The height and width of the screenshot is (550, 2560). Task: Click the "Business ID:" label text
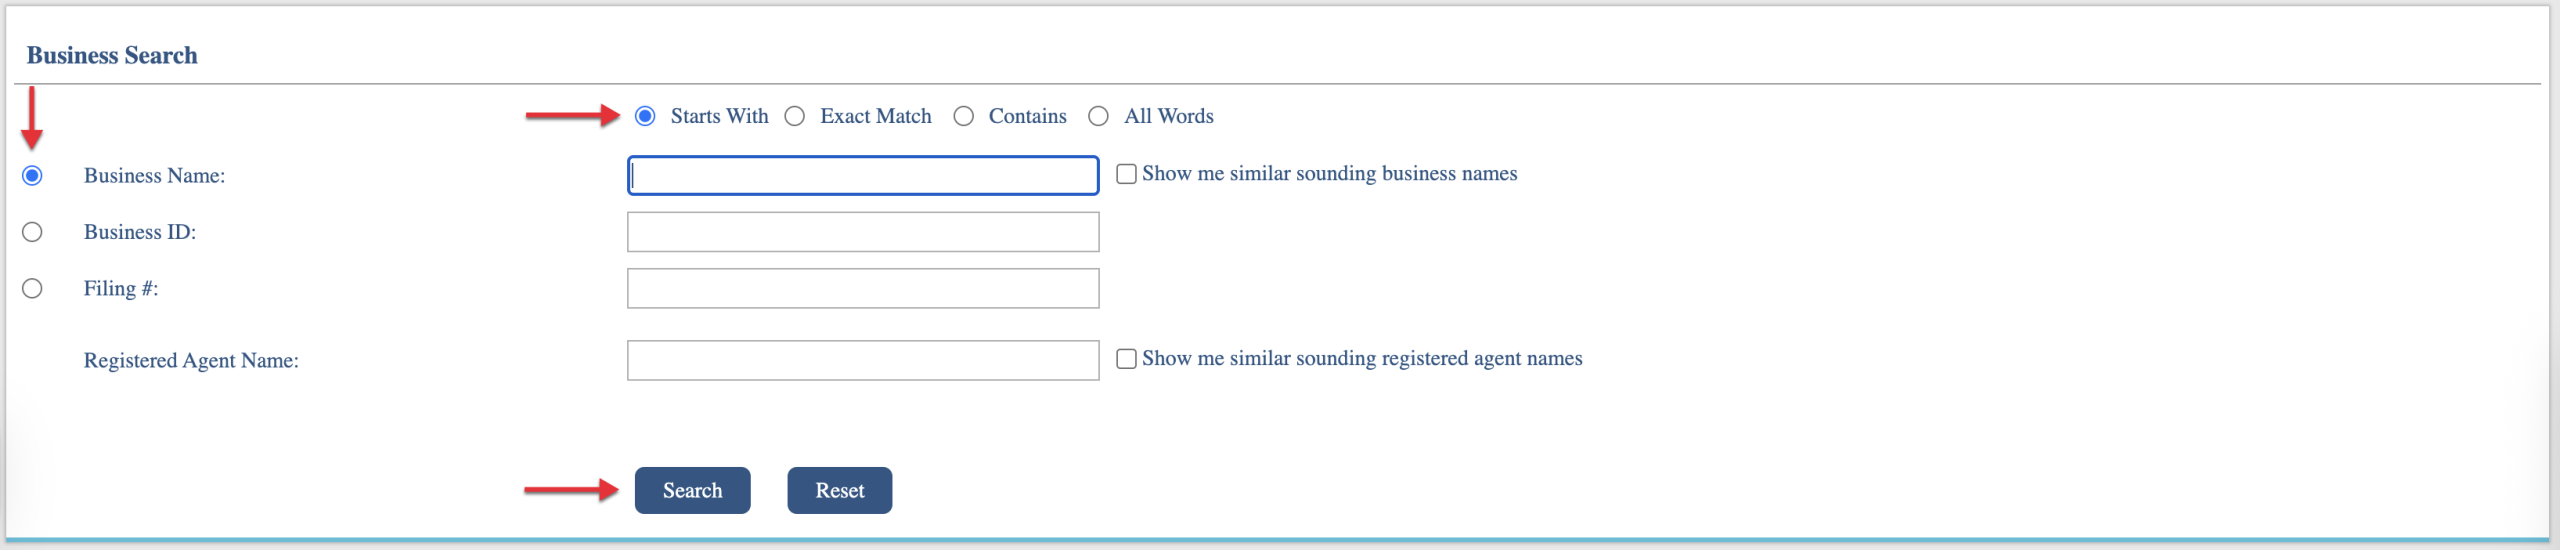coord(140,232)
